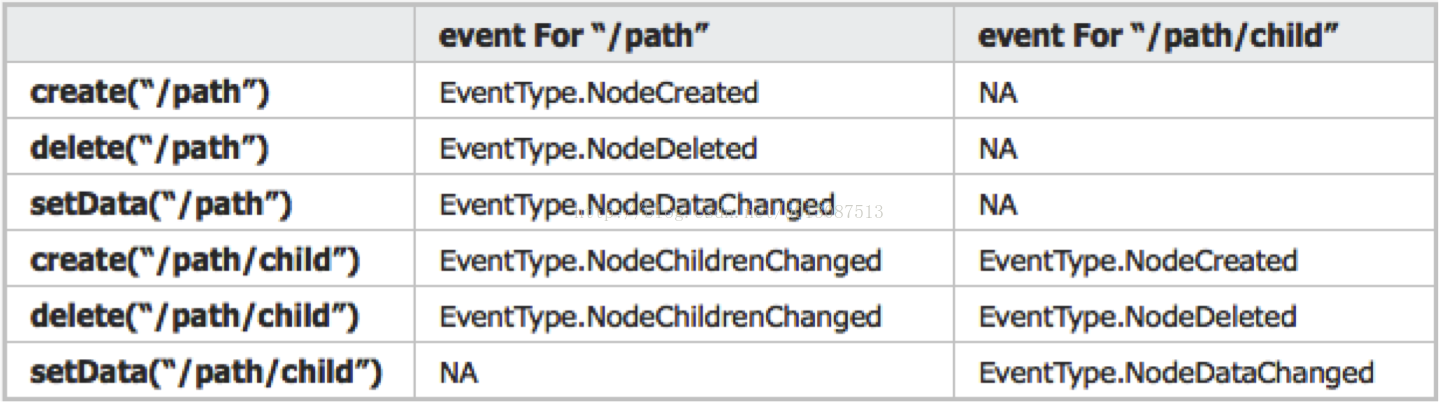Select the setData("/path/child") row label
Image resolution: width=1439 pixels, height=402 pixels.
(206, 373)
